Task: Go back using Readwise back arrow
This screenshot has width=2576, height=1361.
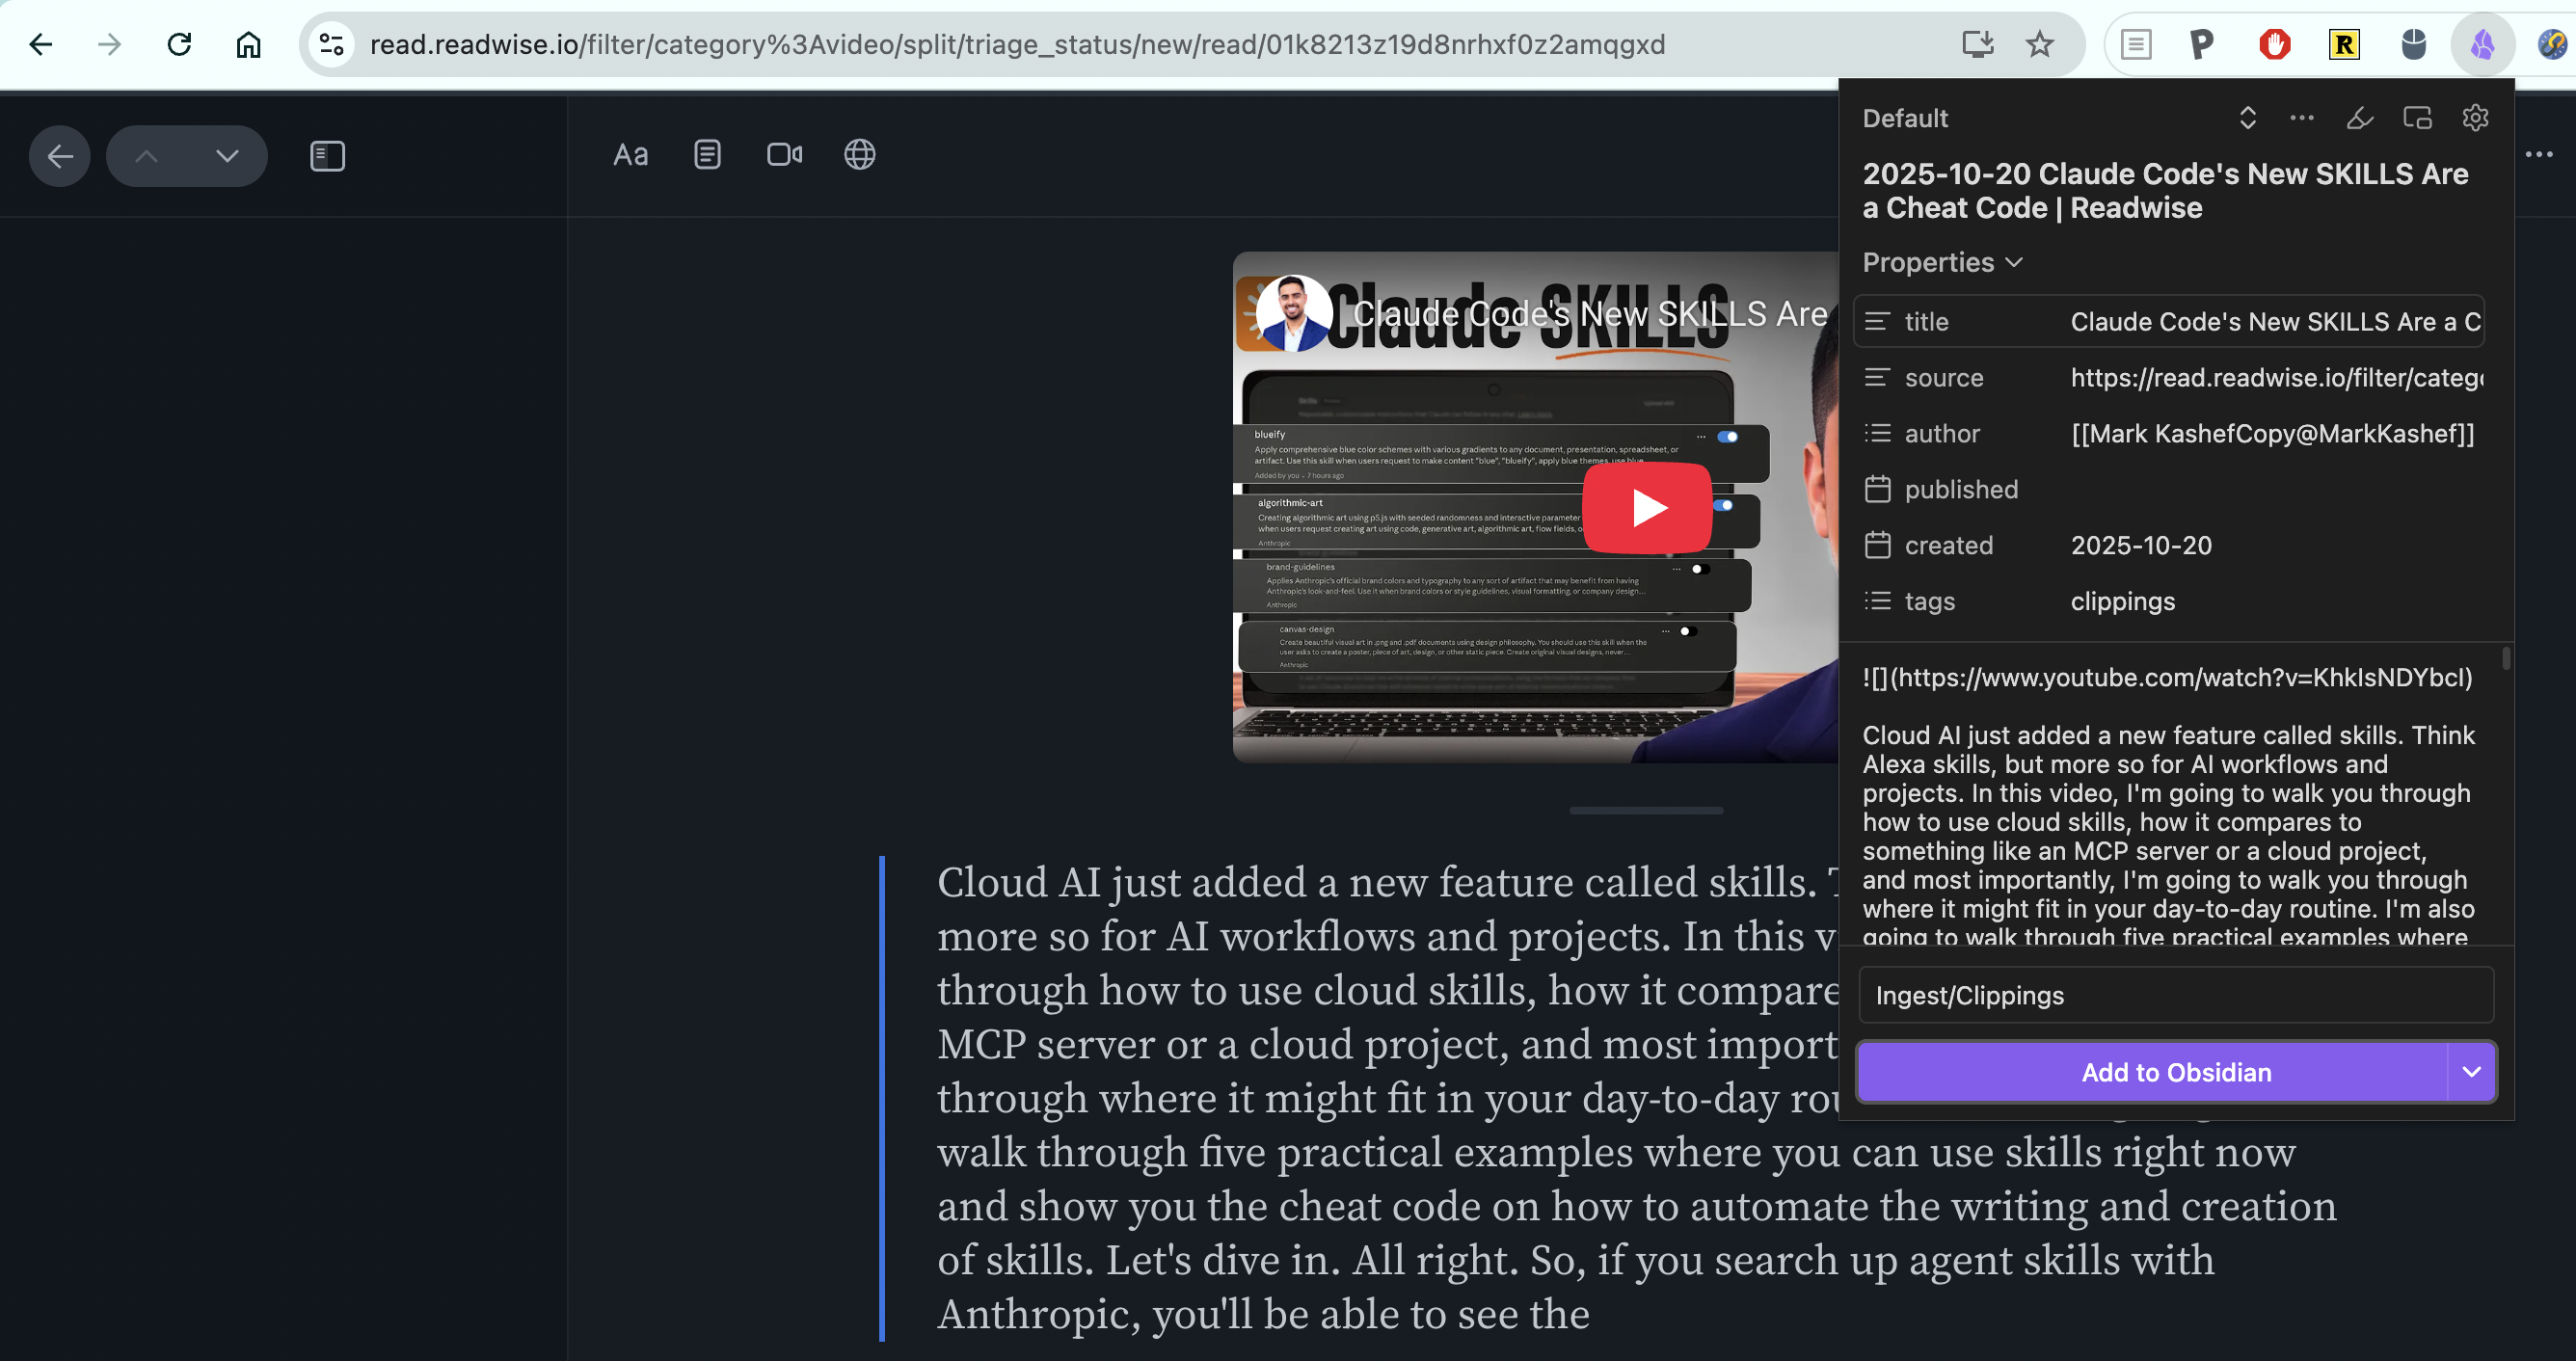Action: 59,155
